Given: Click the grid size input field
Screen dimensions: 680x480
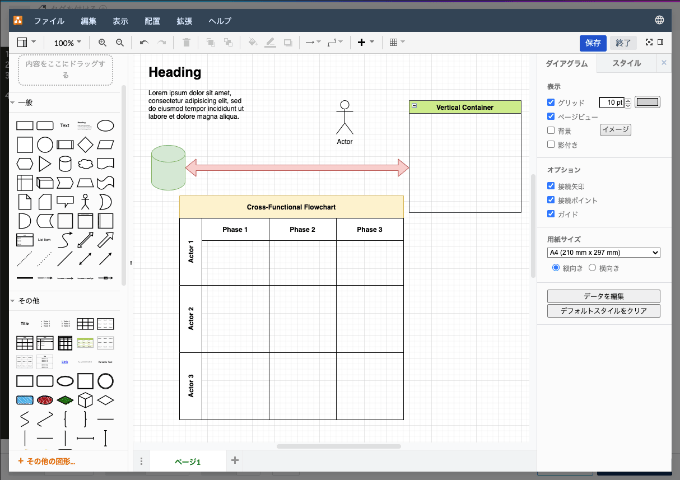Looking at the screenshot, I should (x=610, y=102).
